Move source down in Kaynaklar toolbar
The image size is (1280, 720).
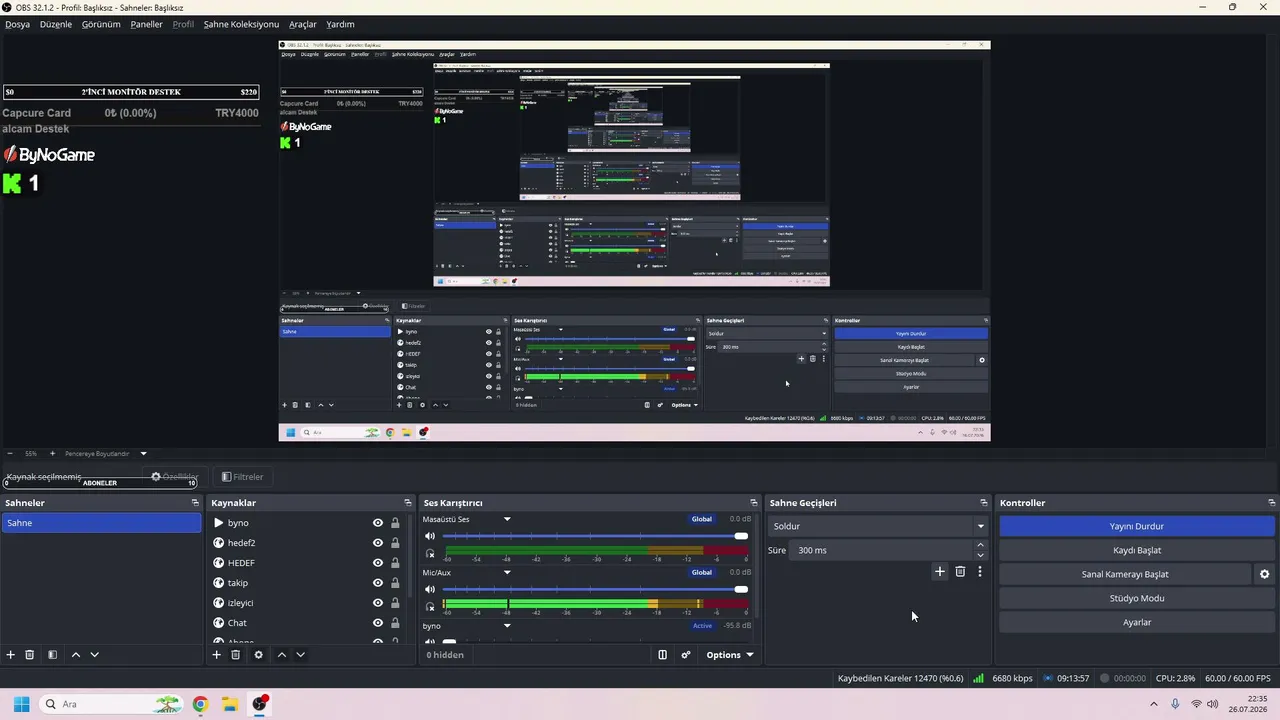[300, 655]
